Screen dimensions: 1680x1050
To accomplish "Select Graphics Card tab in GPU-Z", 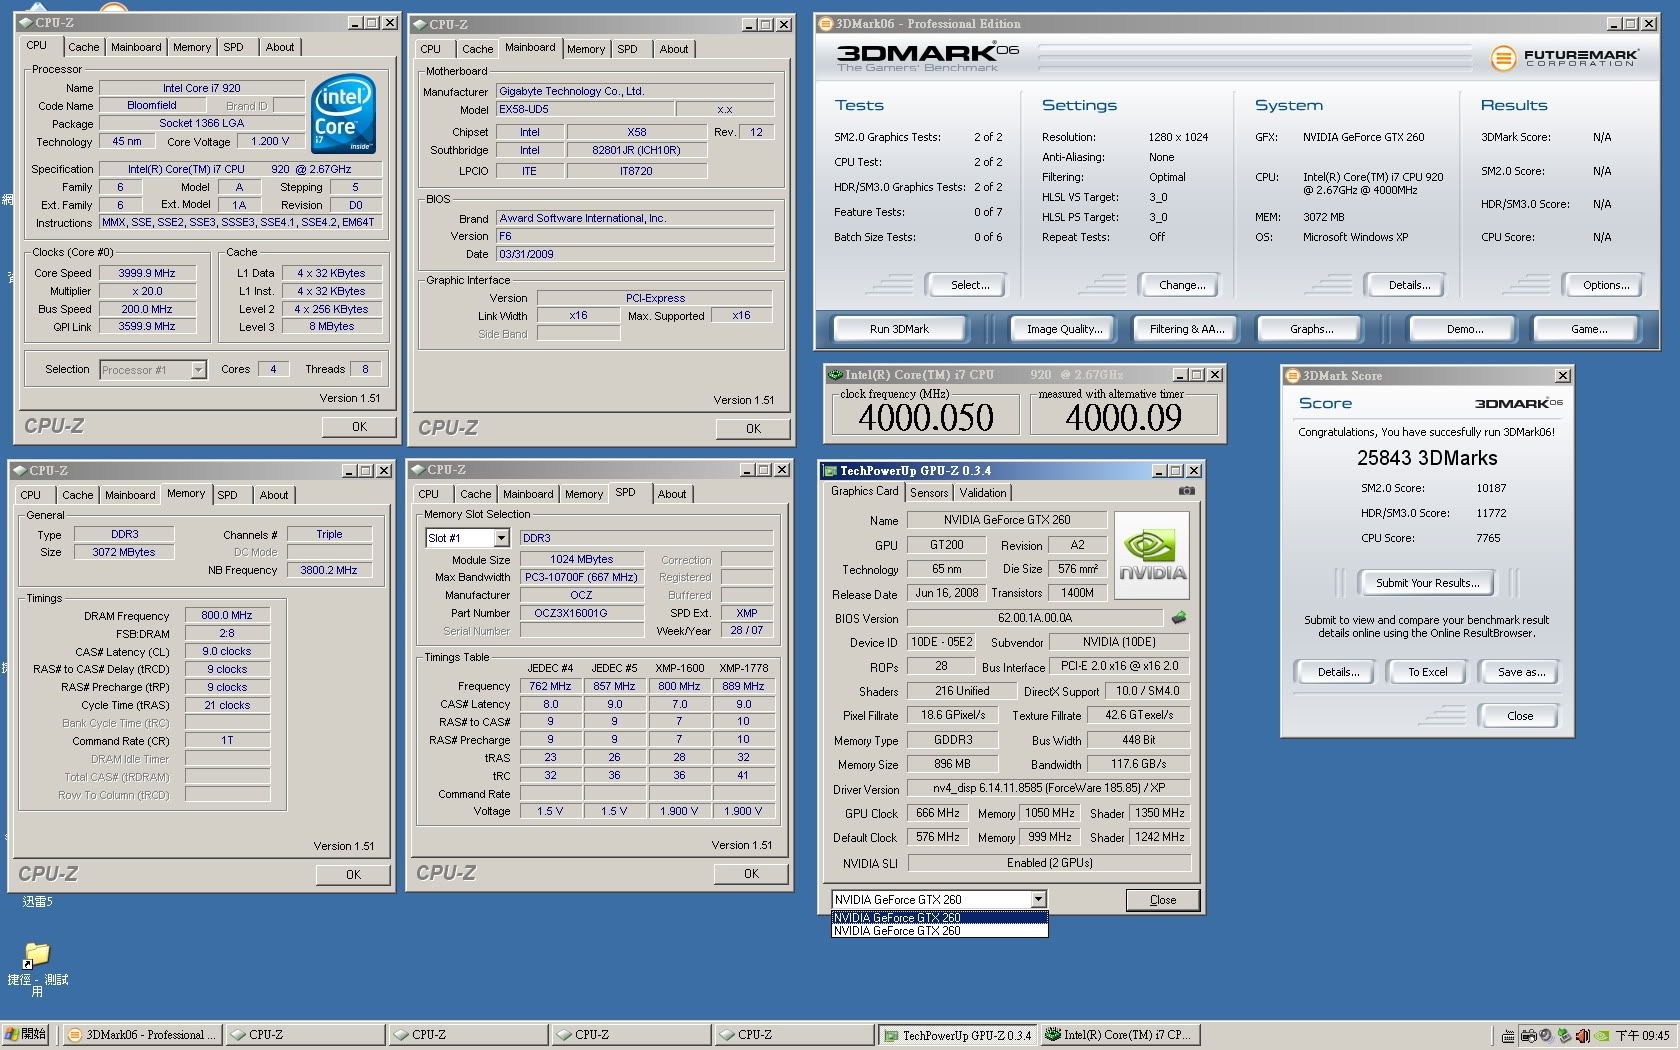I will point(865,491).
